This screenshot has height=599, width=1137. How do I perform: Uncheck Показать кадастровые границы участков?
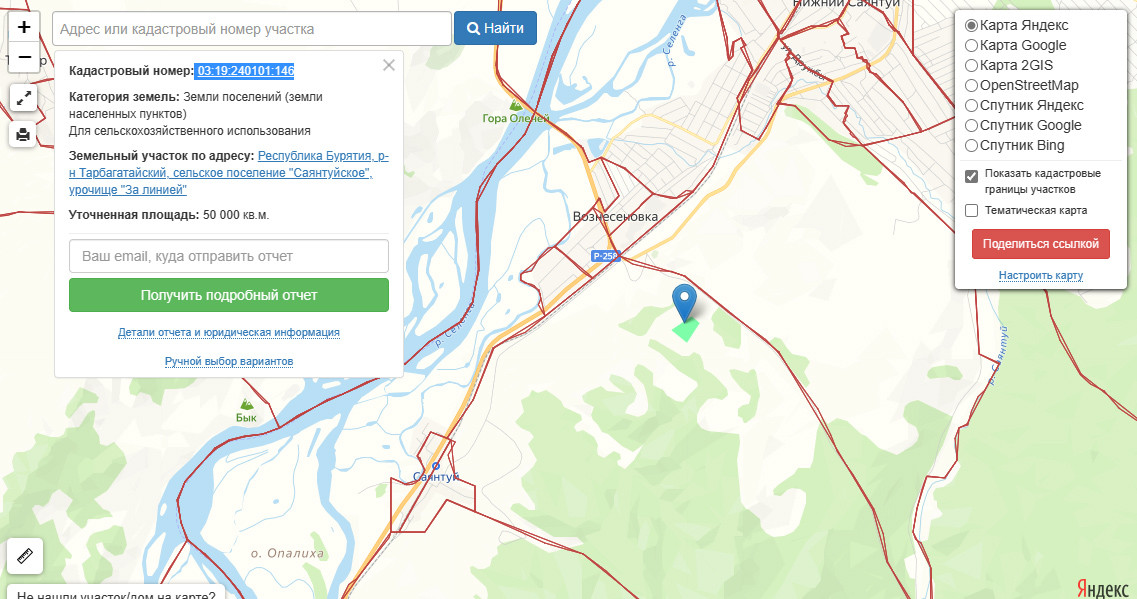tap(972, 176)
